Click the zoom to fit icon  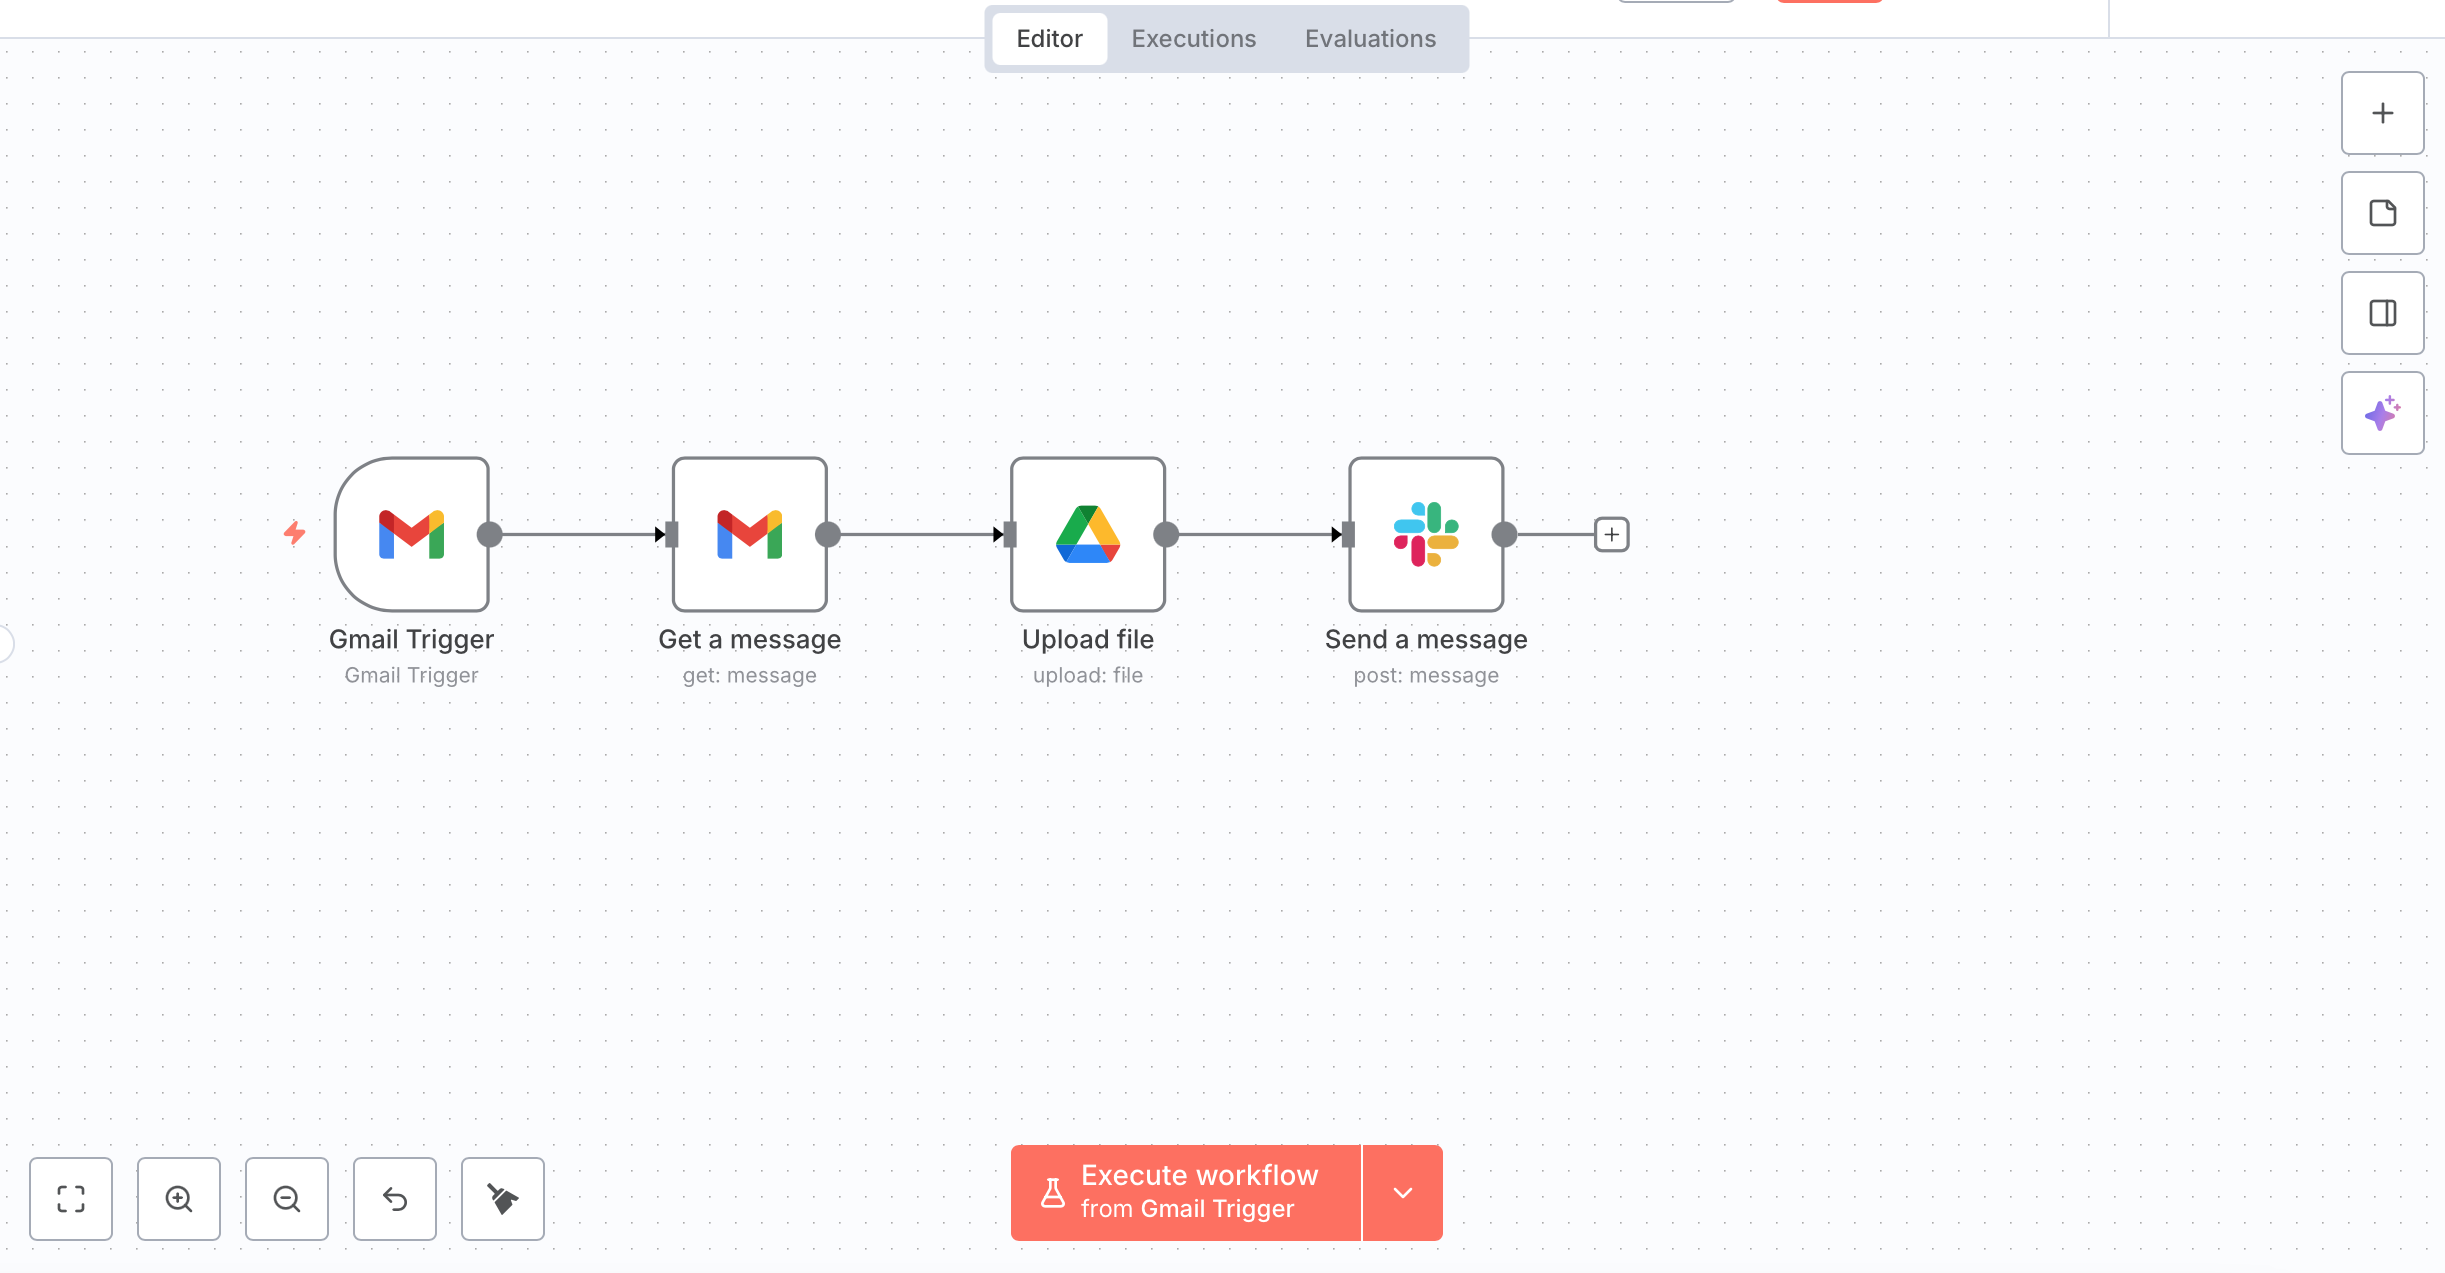(71, 1198)
